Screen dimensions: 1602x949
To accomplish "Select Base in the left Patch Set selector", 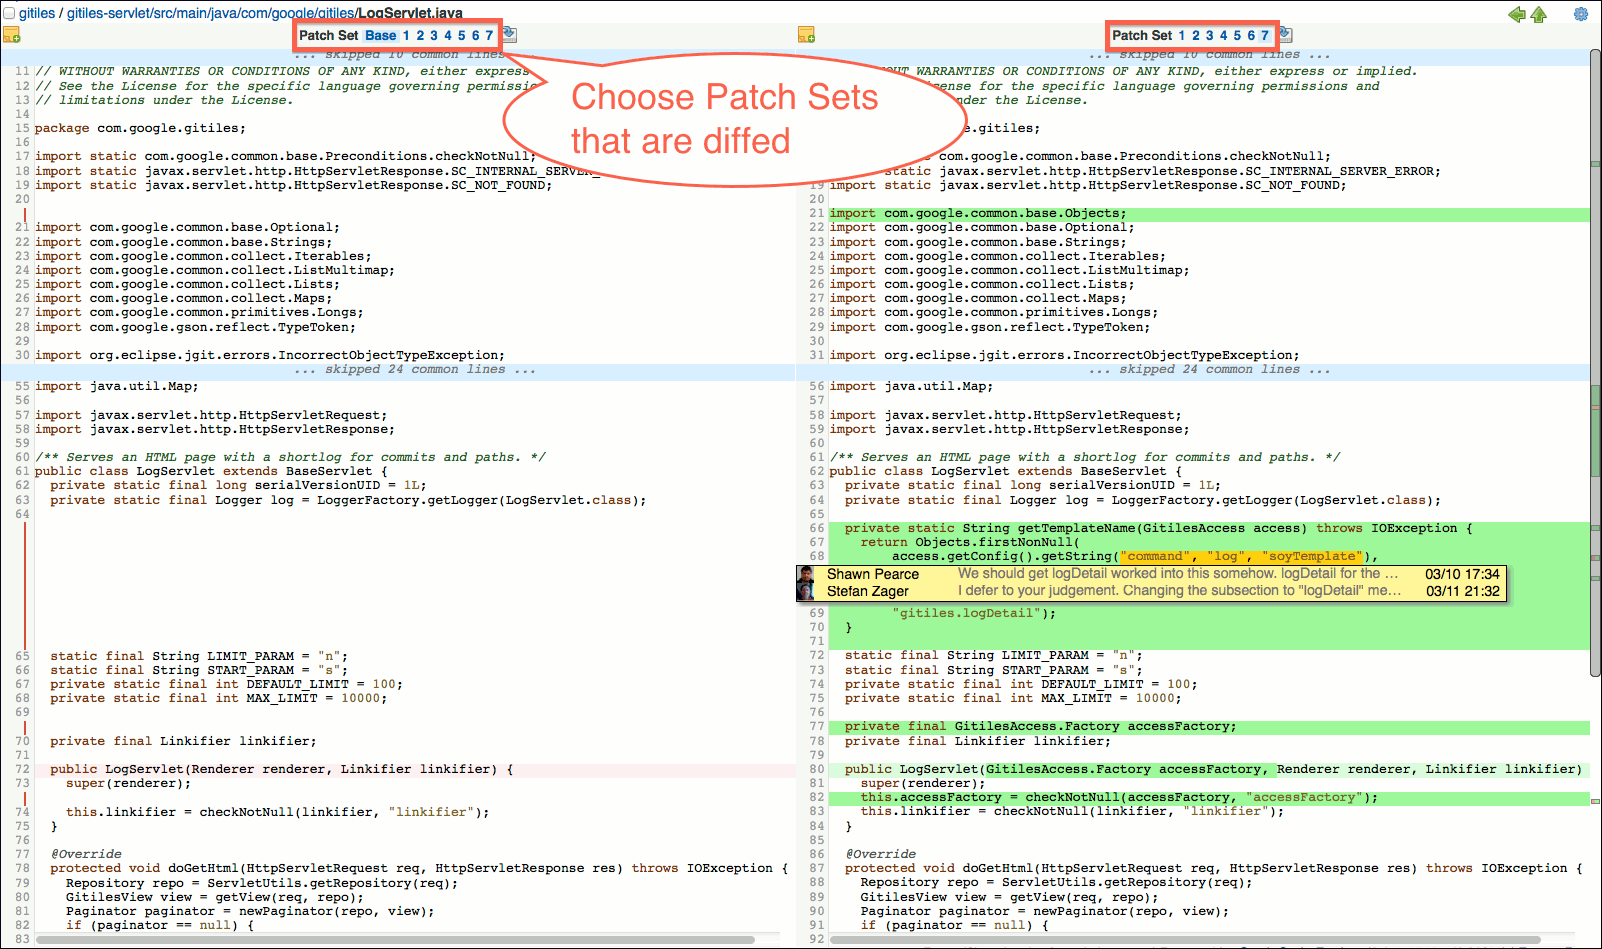I will [x=381, y=35].
